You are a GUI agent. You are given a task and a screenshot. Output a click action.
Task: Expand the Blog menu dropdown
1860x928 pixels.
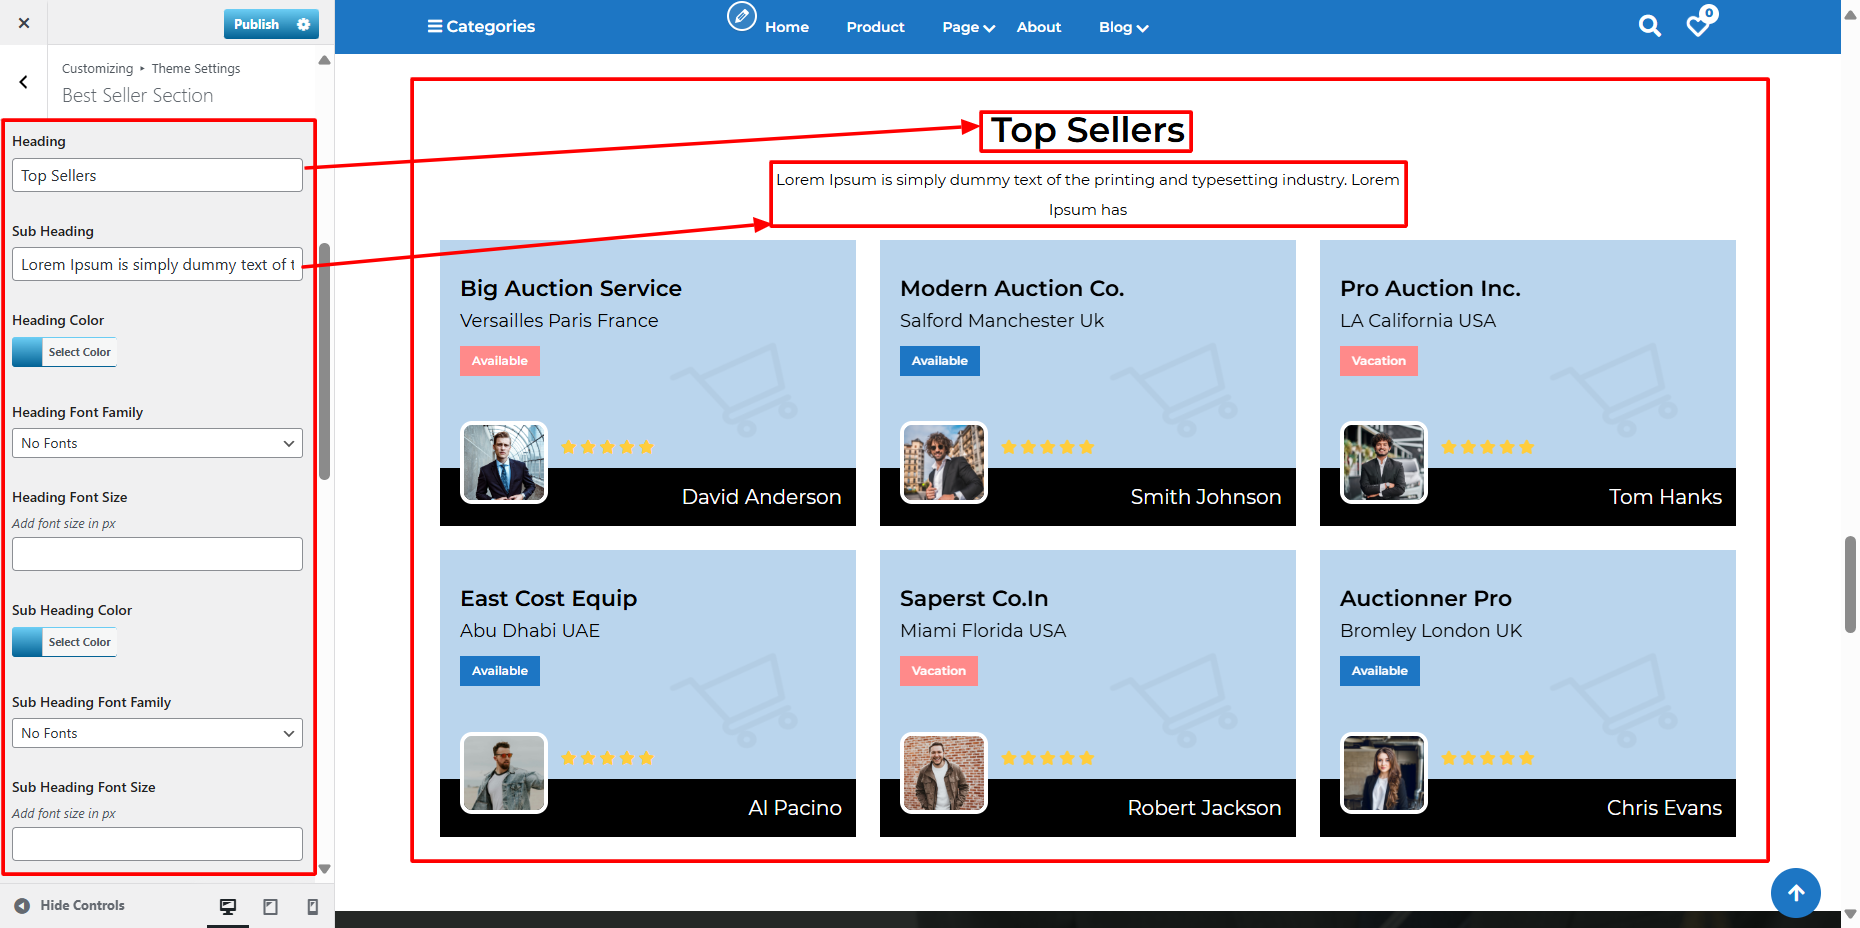(1123, 27)
